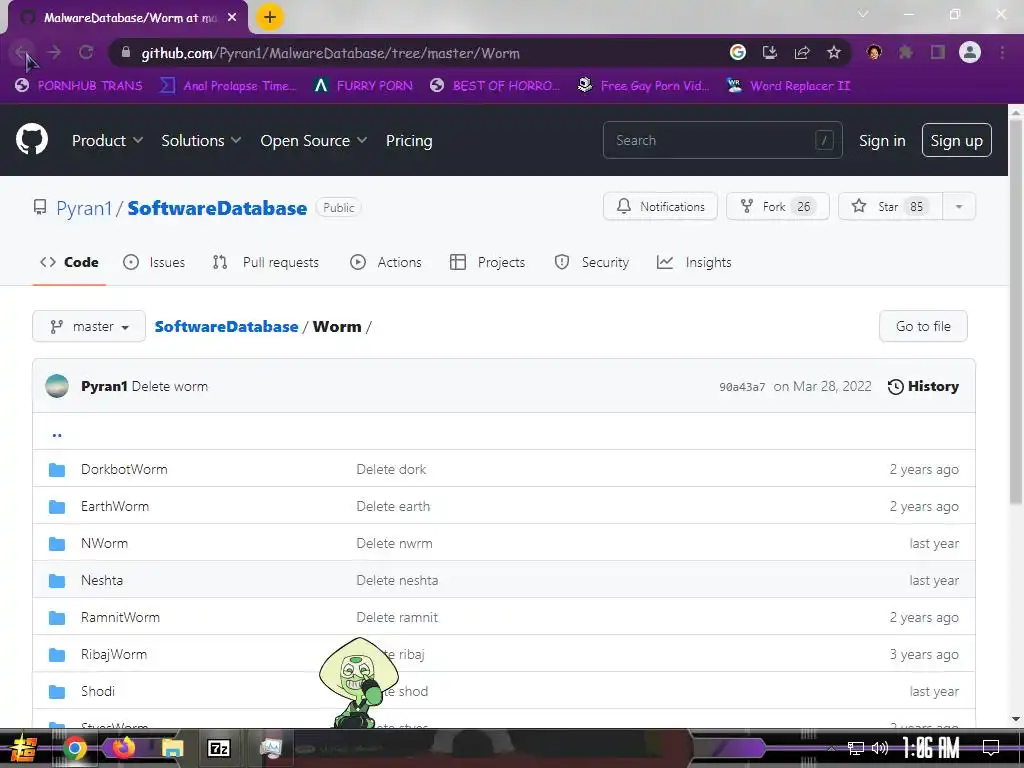
Task: Open the RamnitWorm folder
Action: click(x=120, y=617)
